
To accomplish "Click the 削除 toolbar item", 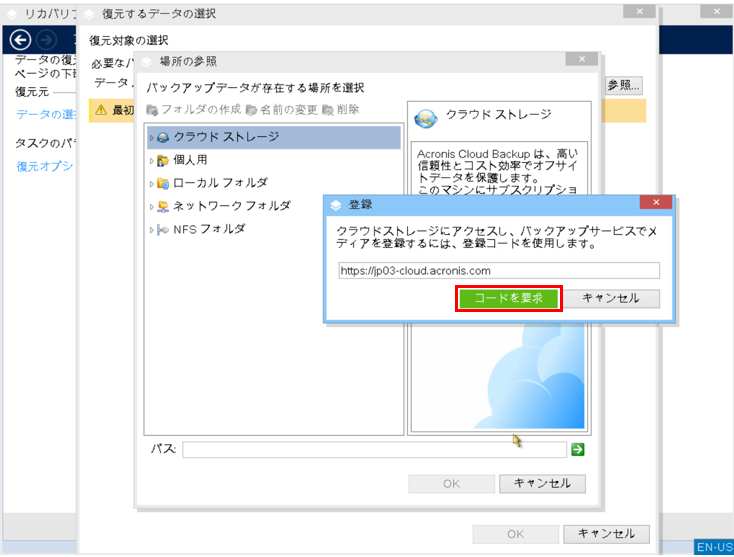I will (341, 110).
